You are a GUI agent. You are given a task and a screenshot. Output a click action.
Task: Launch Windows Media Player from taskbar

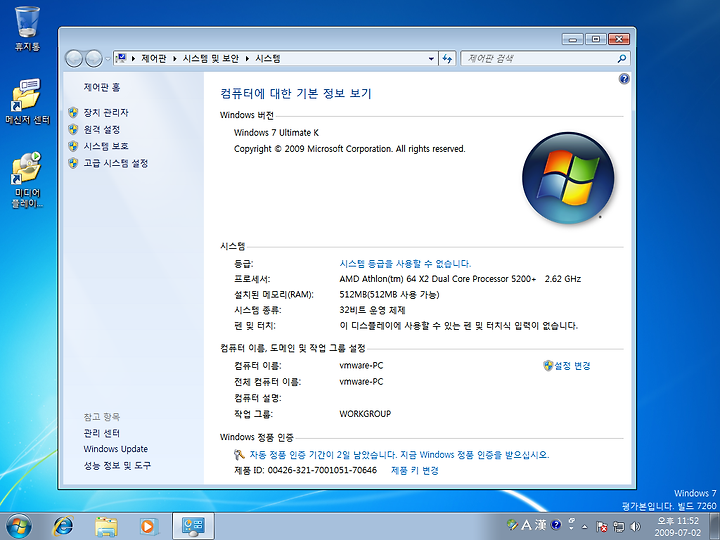[148, 526]
